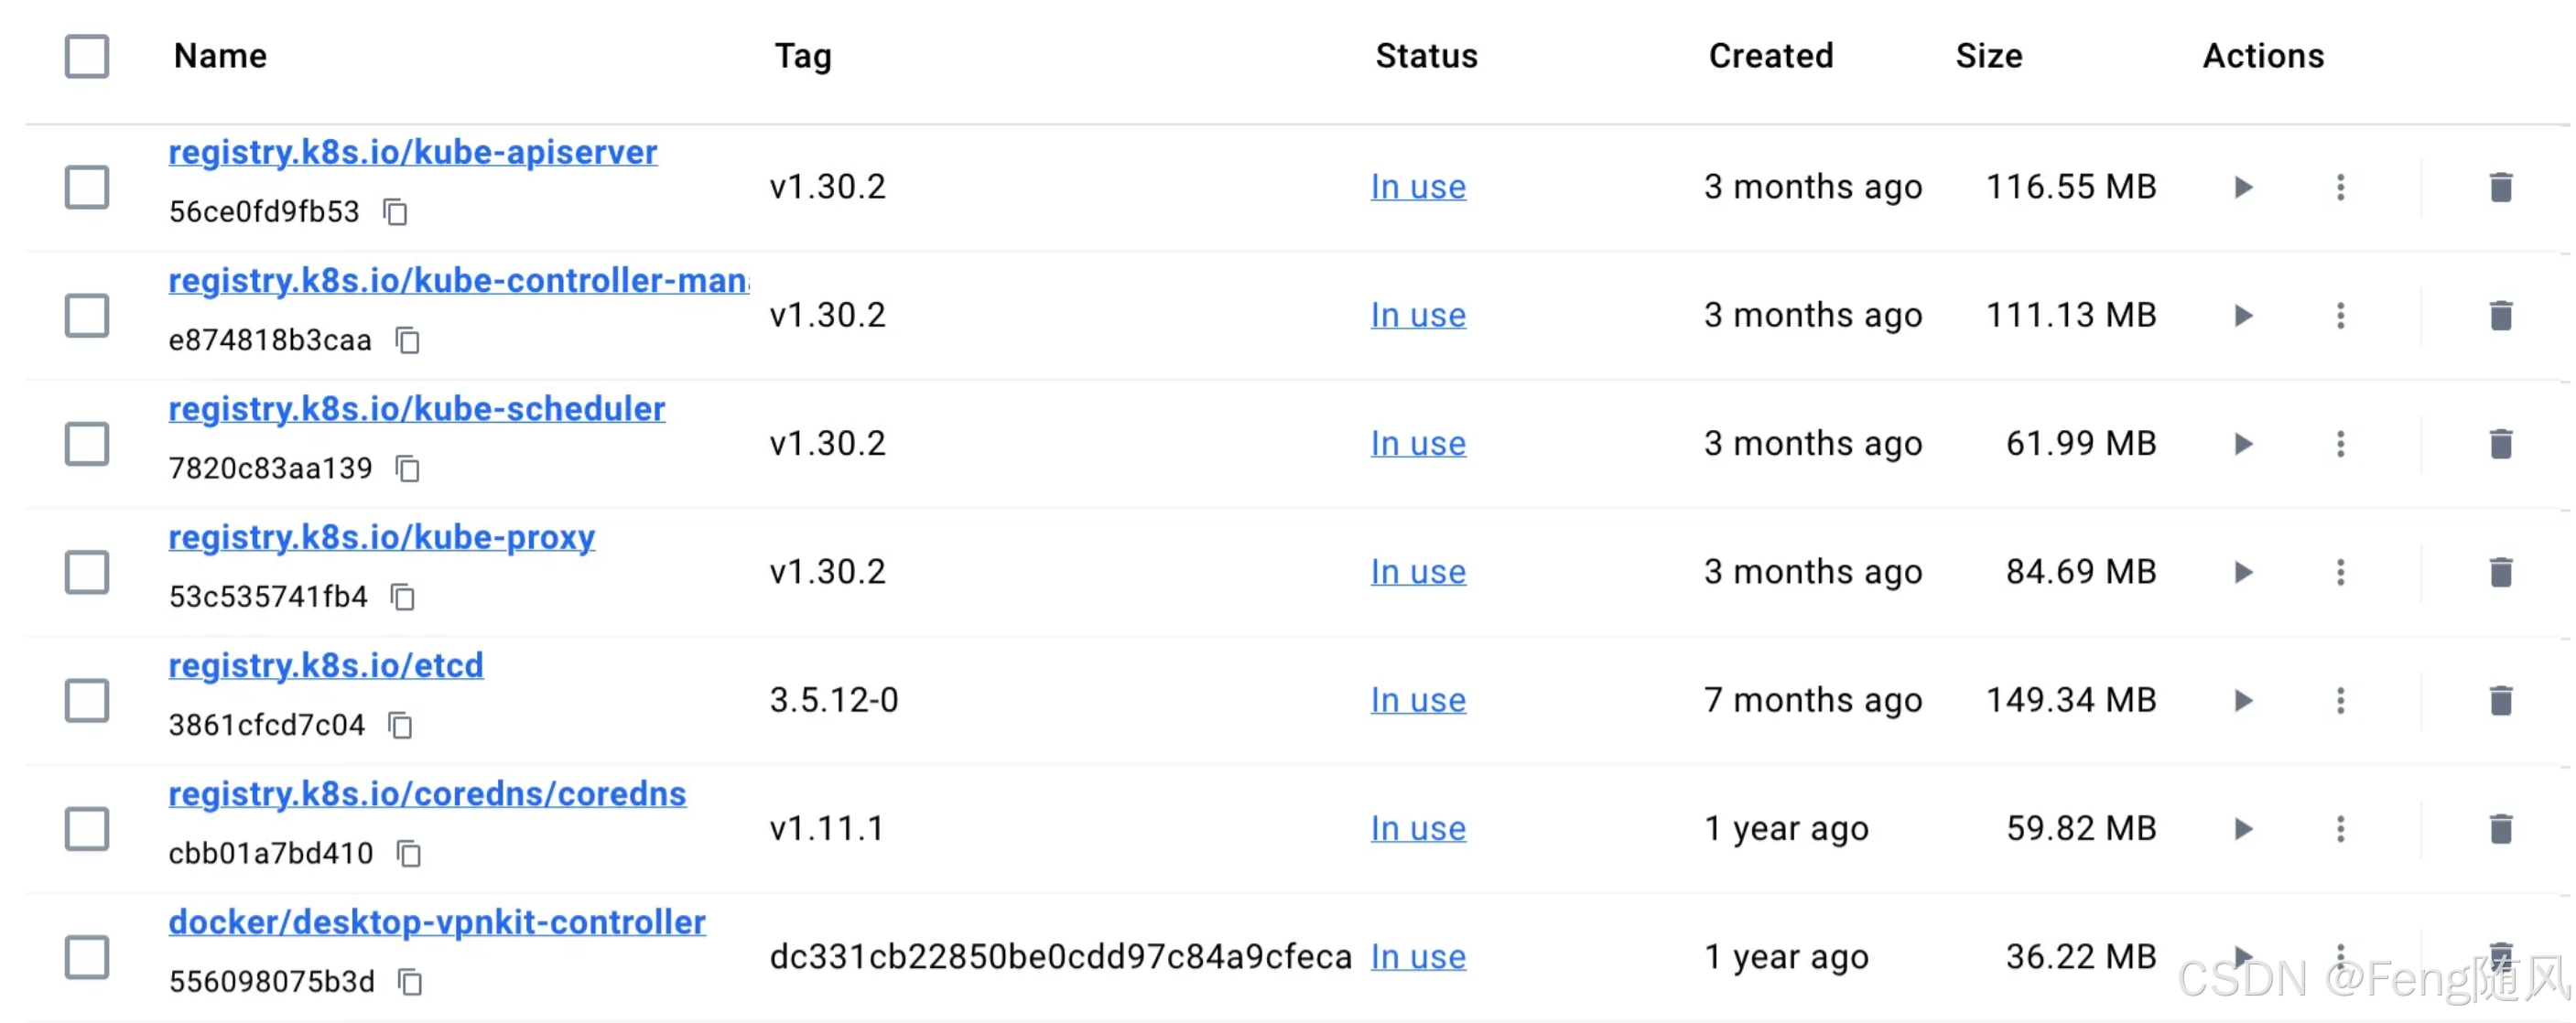Run the kube-proxy image

point(2243,572)
